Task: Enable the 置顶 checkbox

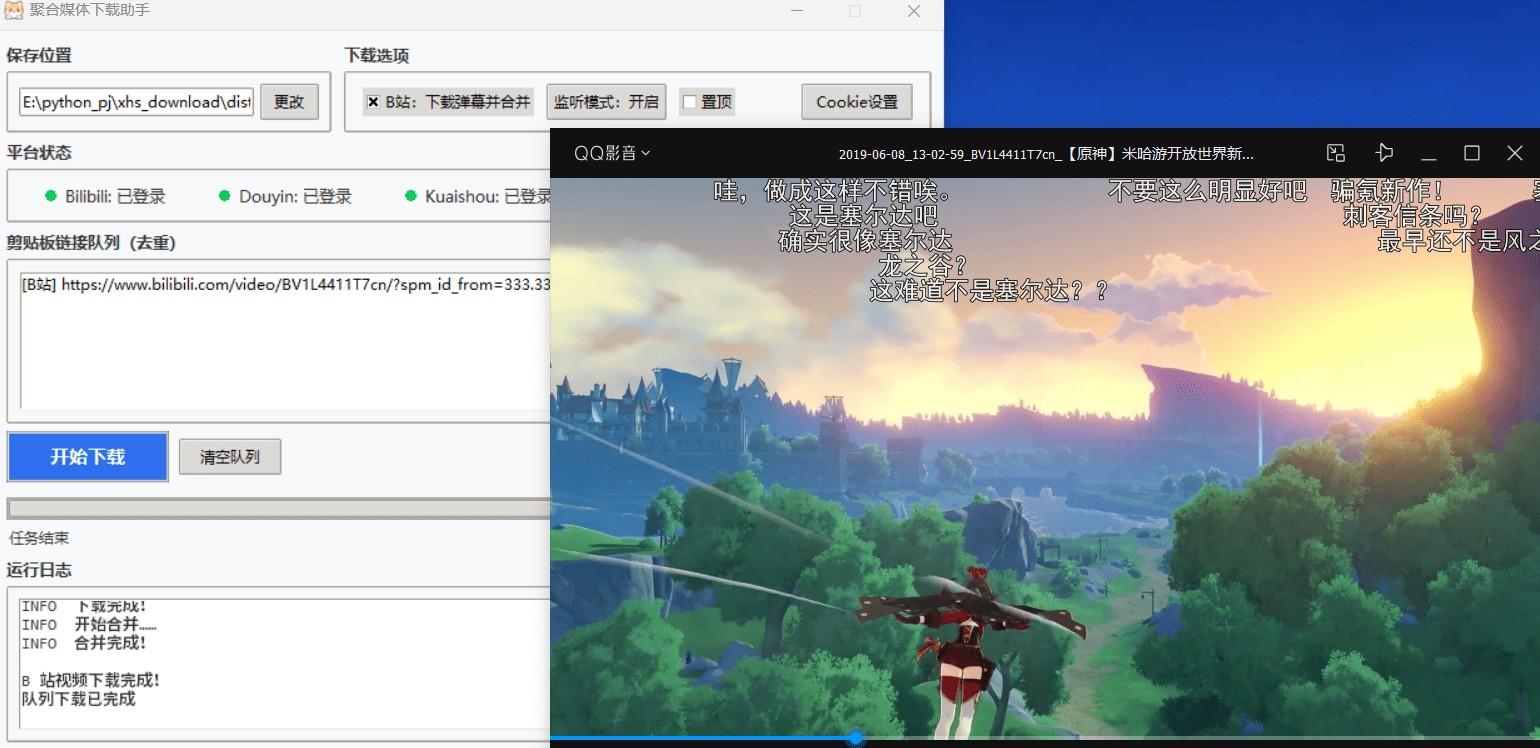Action: click(689, 102)
